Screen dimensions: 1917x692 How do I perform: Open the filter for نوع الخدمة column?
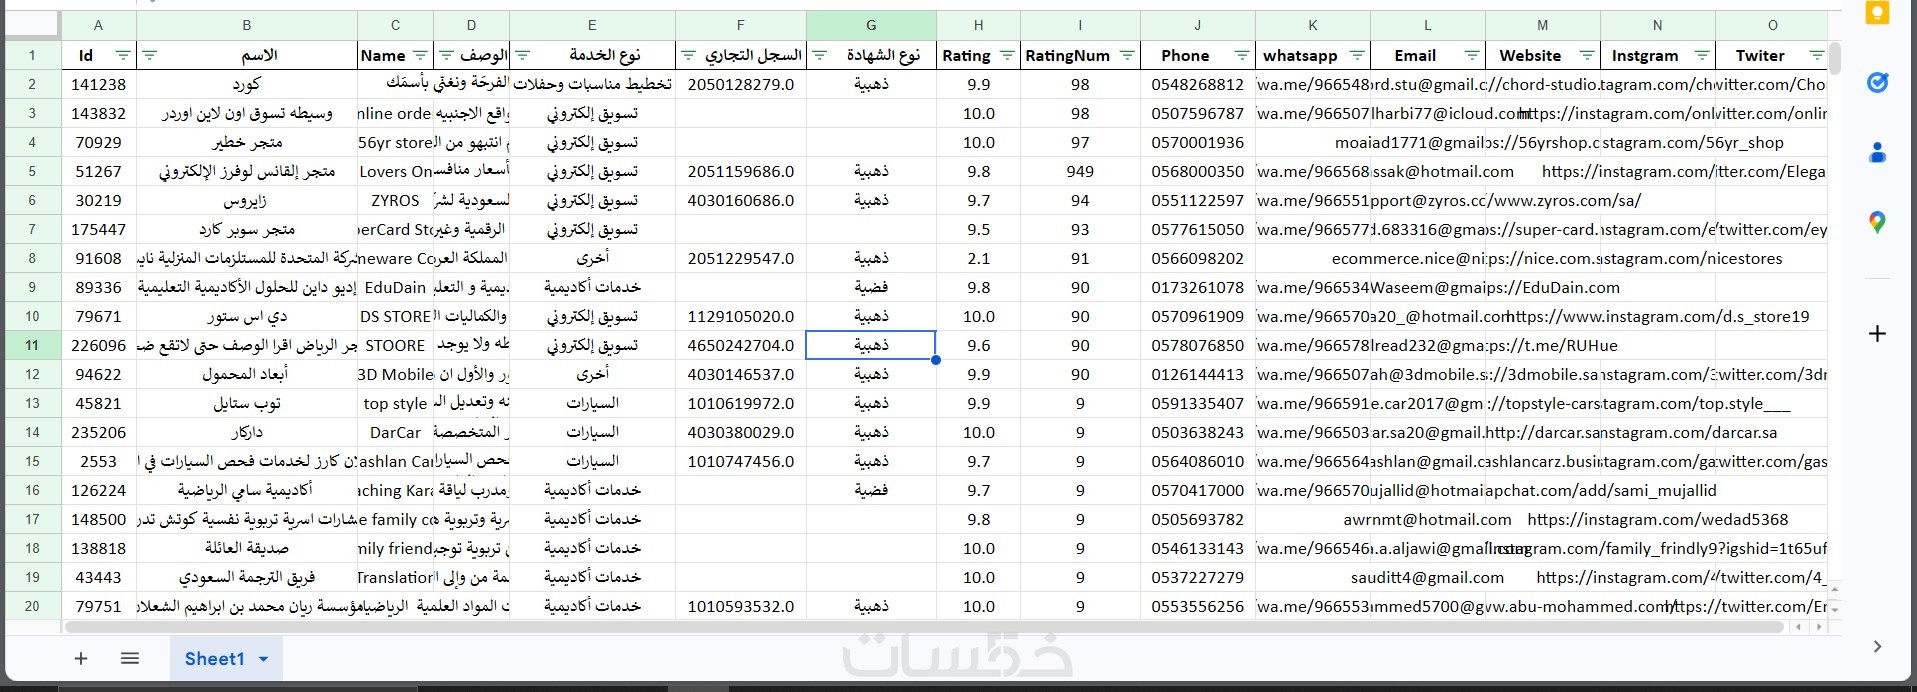(522, 55)
